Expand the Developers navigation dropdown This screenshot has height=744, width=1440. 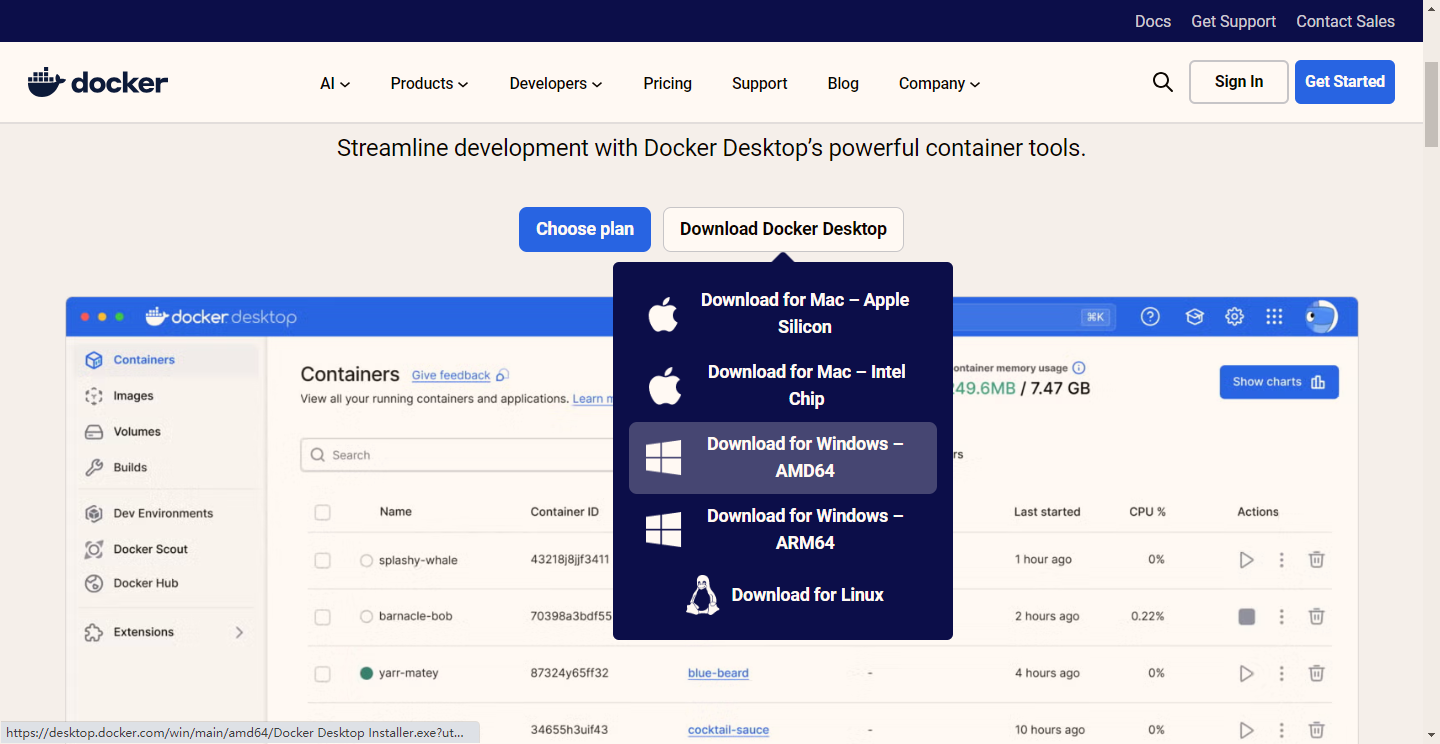click(556, 84)
